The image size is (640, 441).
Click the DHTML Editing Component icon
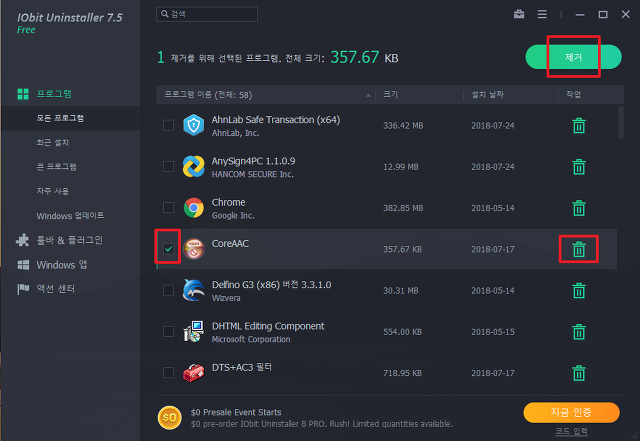(193, 332)
